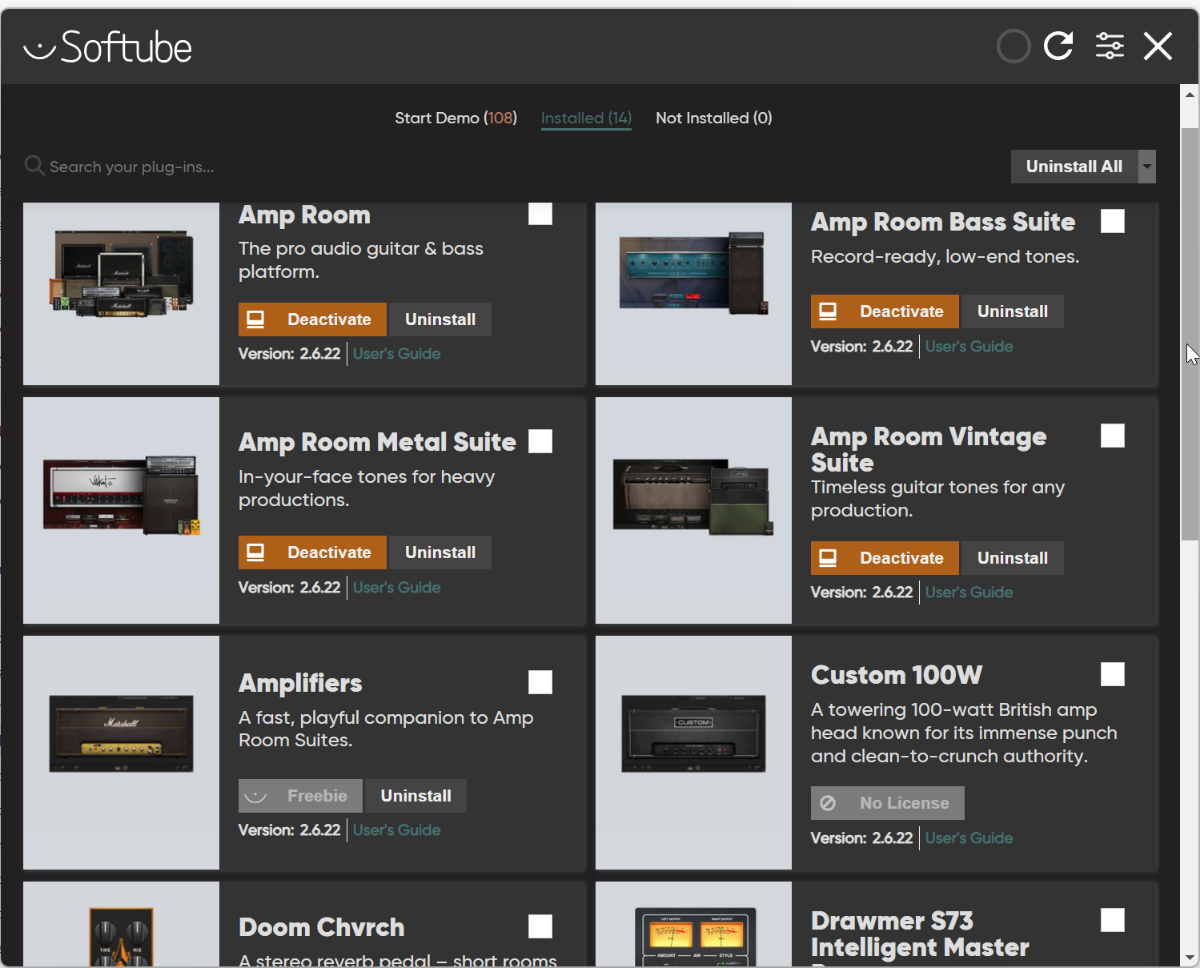This screenshot has width=1200, height=968.
Task: Deactivate the Amp Room plug-in
Action: click(312, 320)
